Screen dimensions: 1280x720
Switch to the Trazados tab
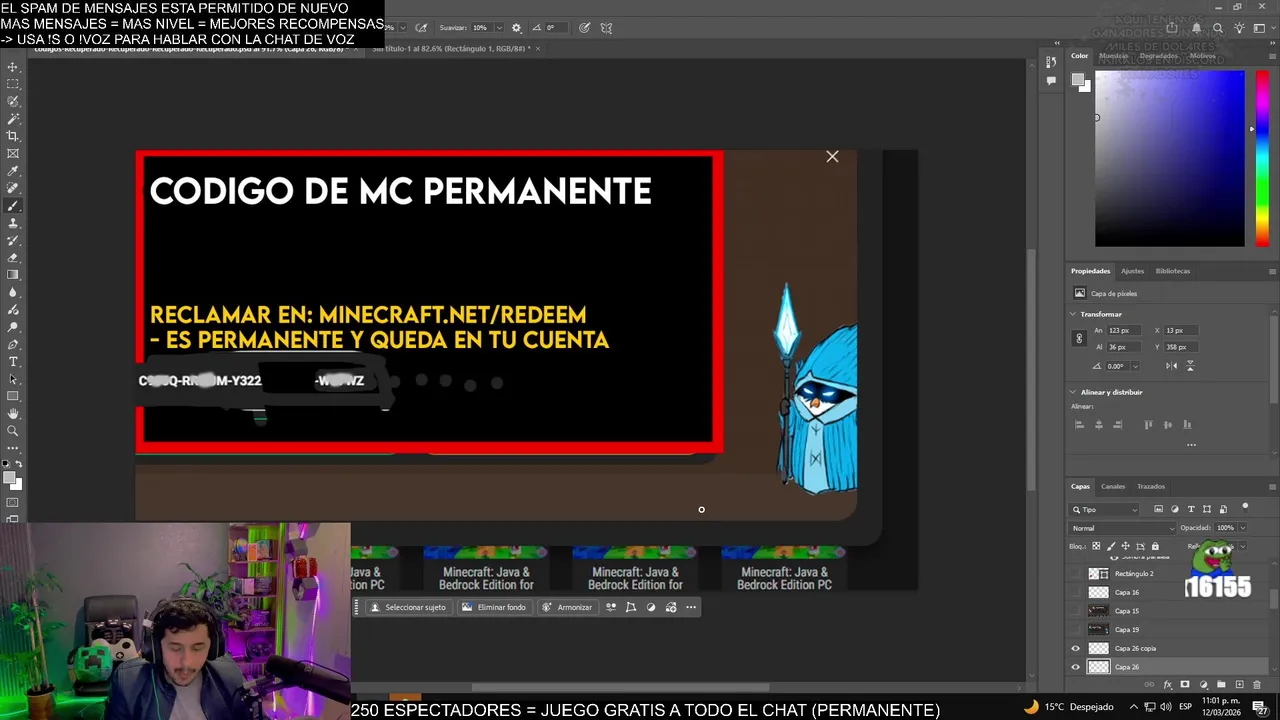[x=1151, y=487]
